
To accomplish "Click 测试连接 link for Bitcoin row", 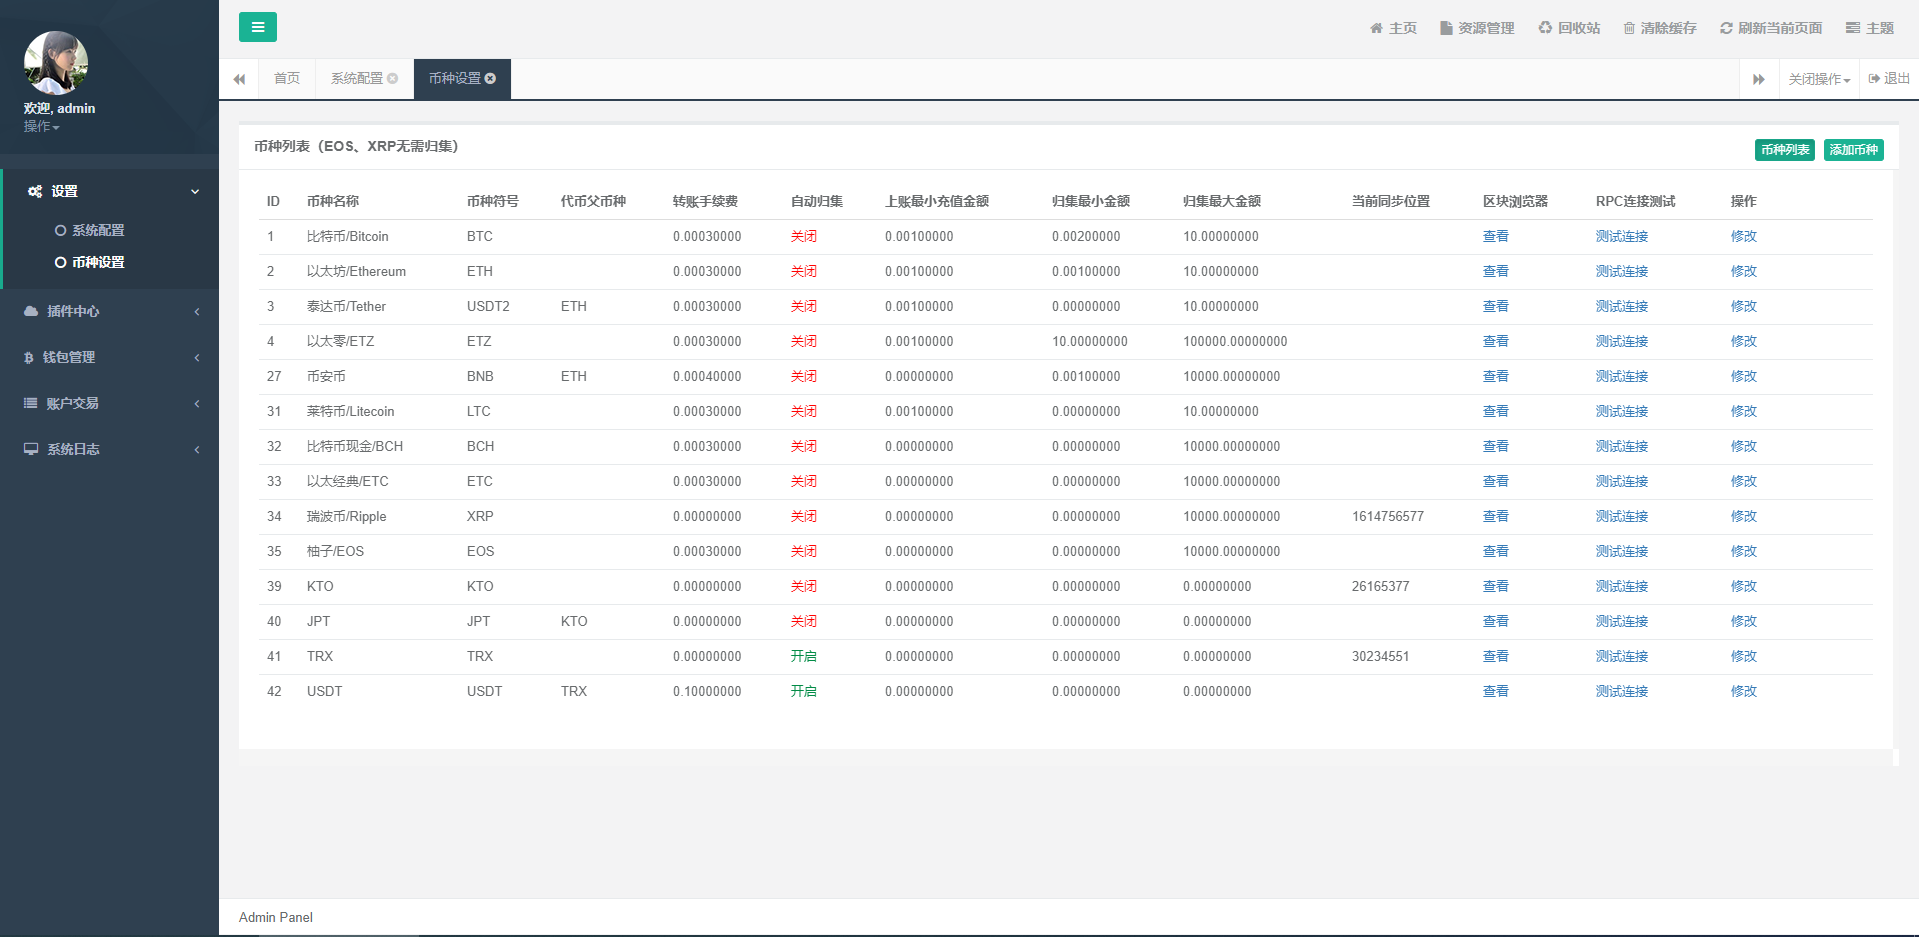I will pos(1621,237).
